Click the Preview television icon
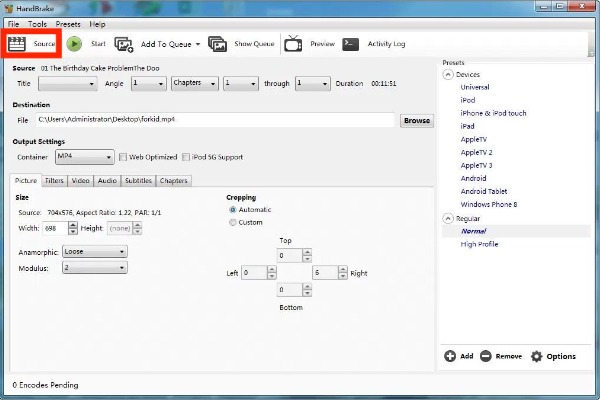This screenshot has height=400, width=600. coord(293,43)
